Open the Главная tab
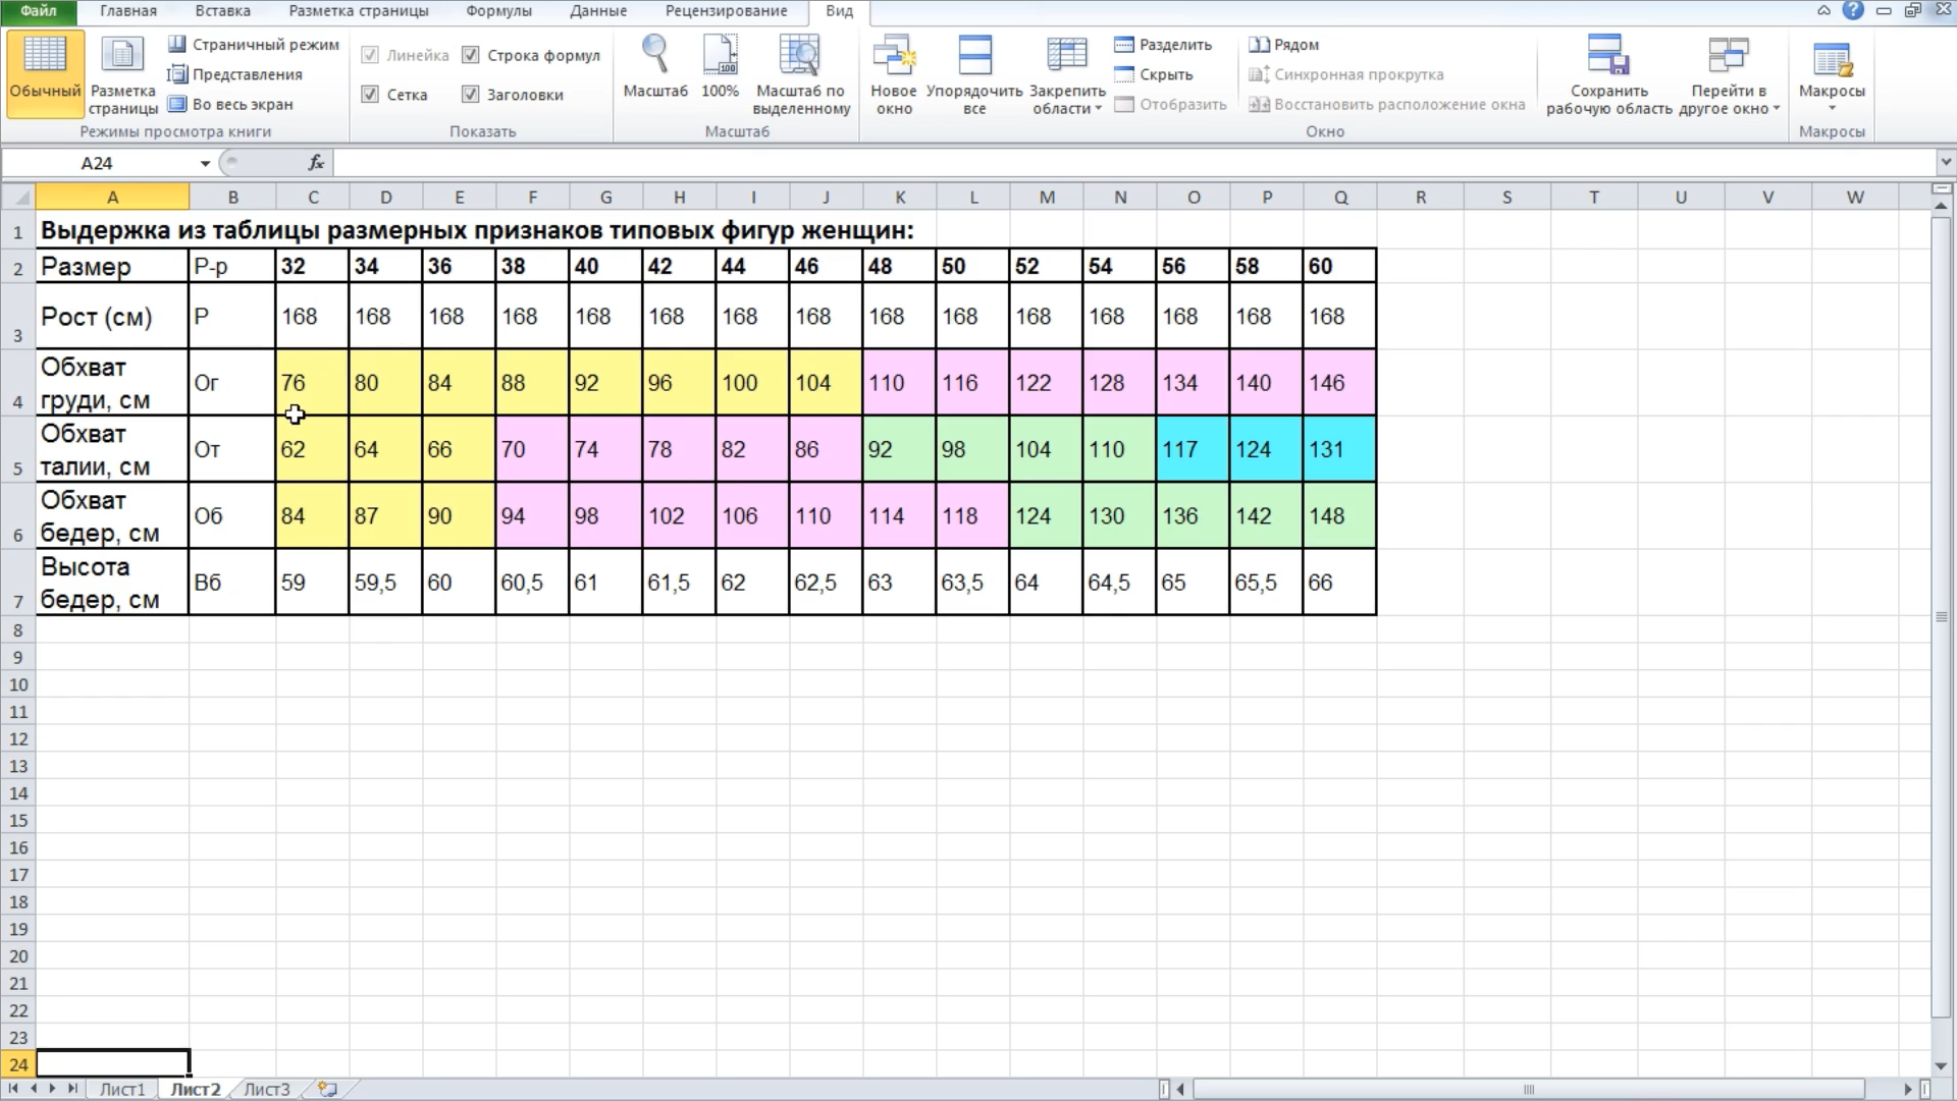Image resolution: width=1957 pixels, height=1101 pixels. (x=128, y=11)
